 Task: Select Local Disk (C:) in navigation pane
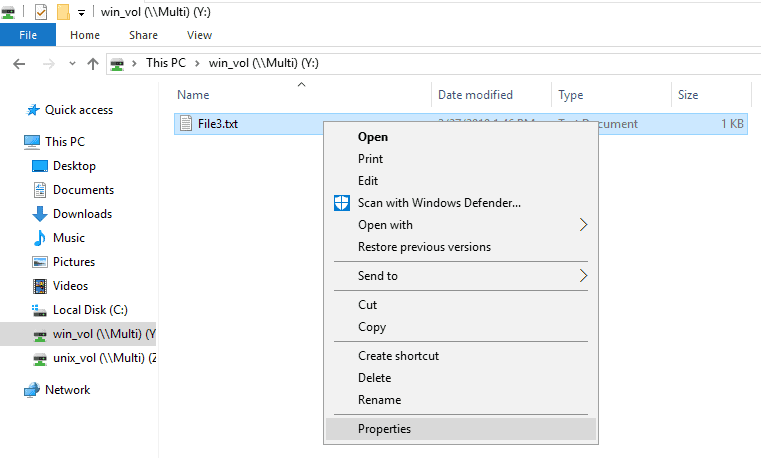pos(90,310)
